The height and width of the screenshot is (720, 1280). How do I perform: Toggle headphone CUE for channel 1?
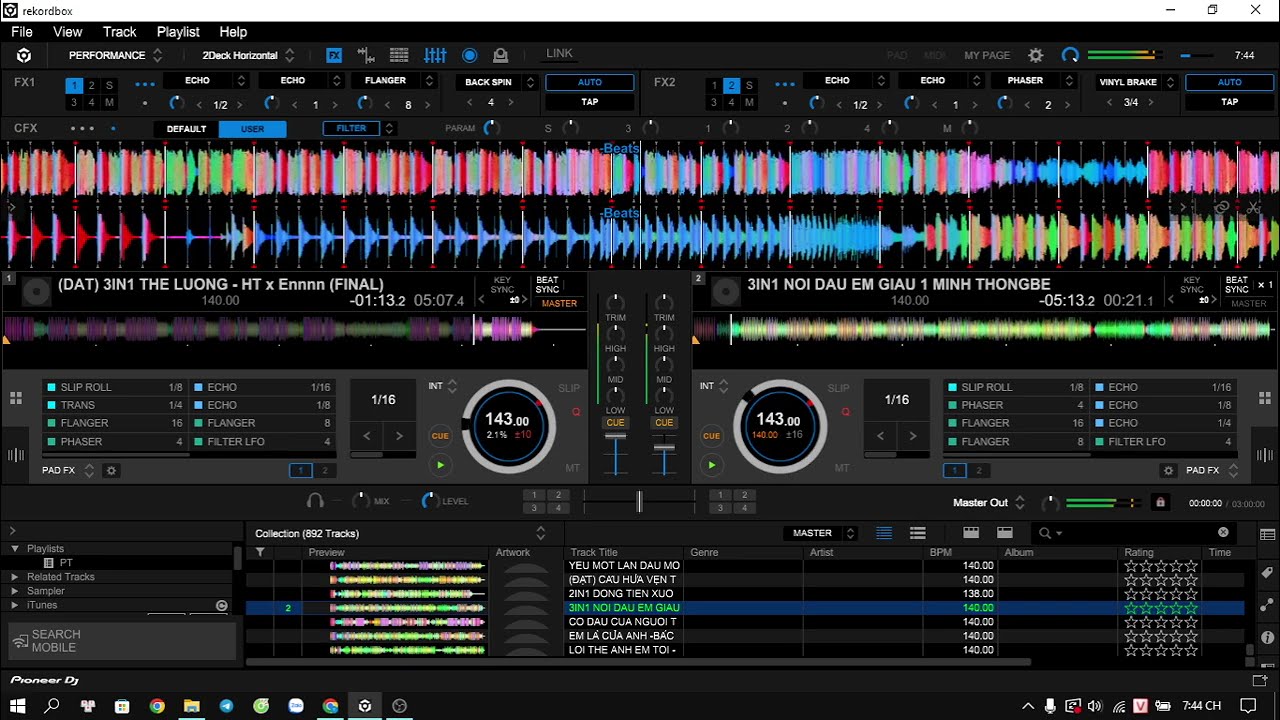point(615,423)
